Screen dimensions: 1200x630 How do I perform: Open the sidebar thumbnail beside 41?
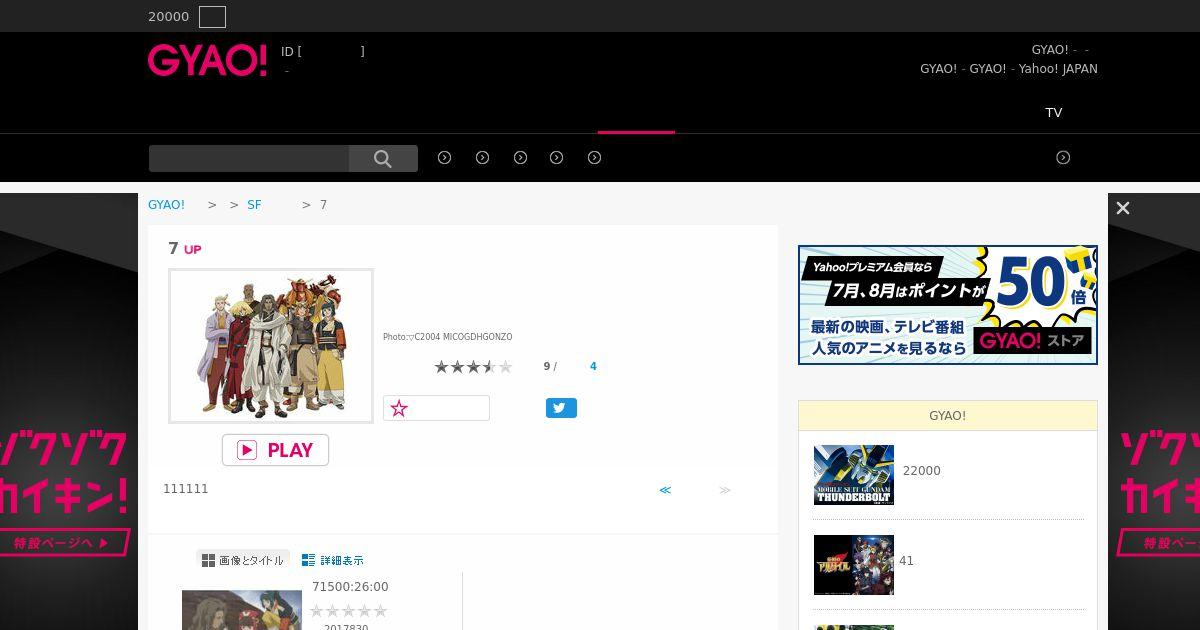coord(854,565)
